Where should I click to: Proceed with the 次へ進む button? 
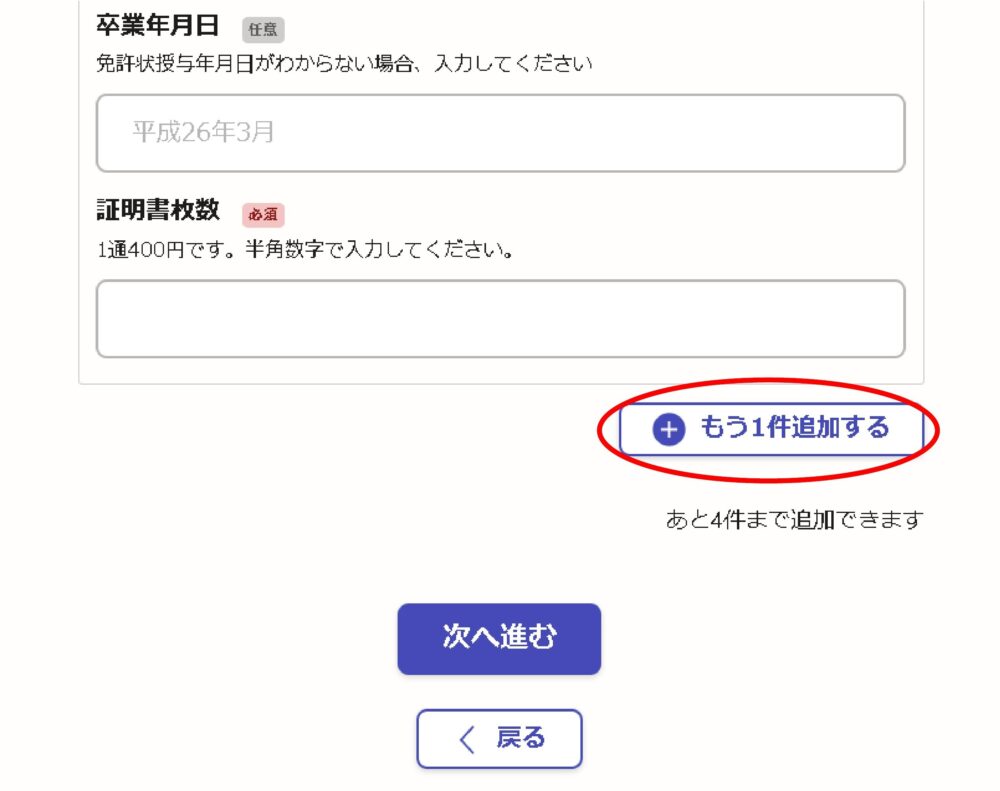[x=499, y=639]
